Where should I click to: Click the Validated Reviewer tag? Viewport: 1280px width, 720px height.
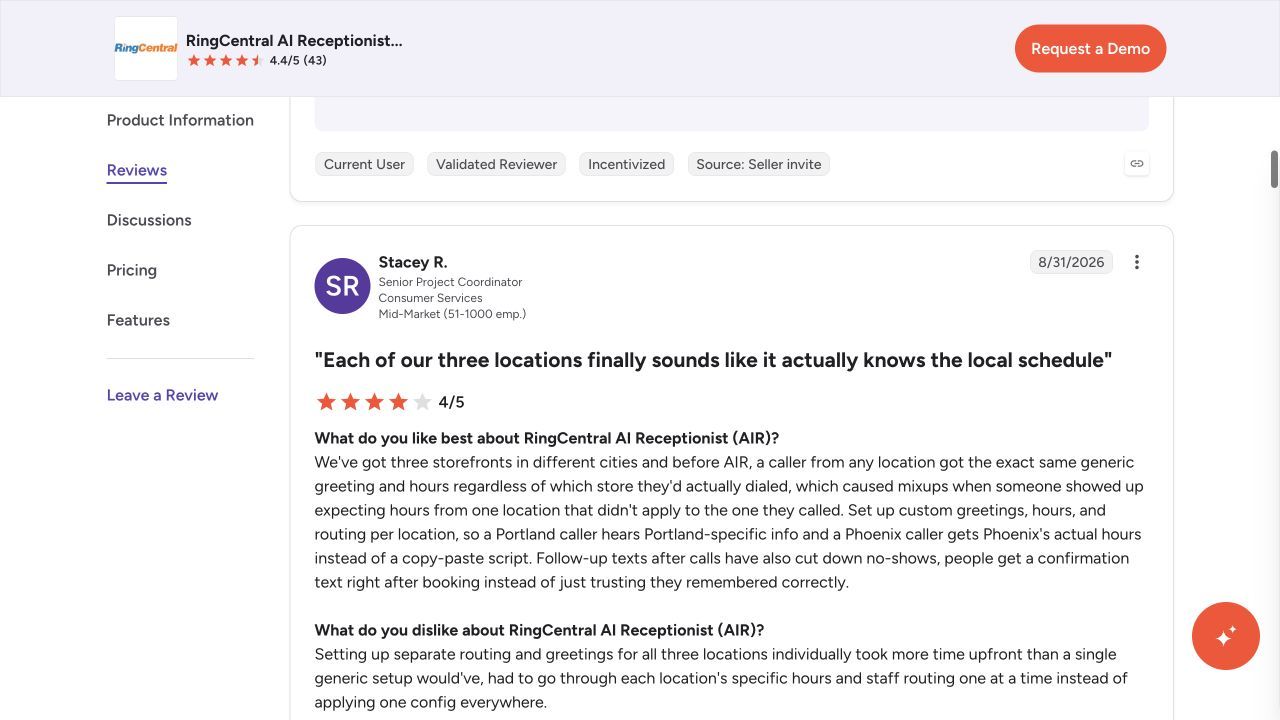pyautogui.click(x=496, y=164)
